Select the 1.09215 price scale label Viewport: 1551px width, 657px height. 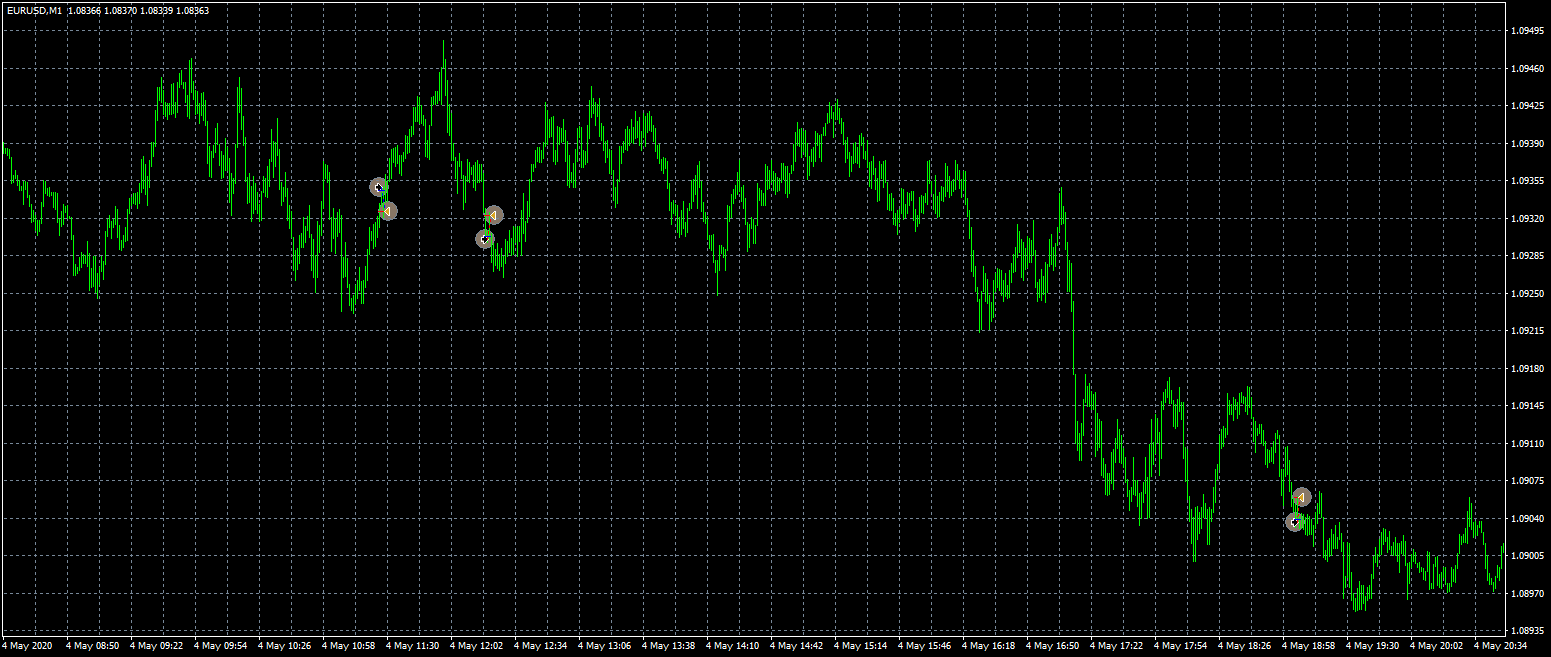[1530, 331]
